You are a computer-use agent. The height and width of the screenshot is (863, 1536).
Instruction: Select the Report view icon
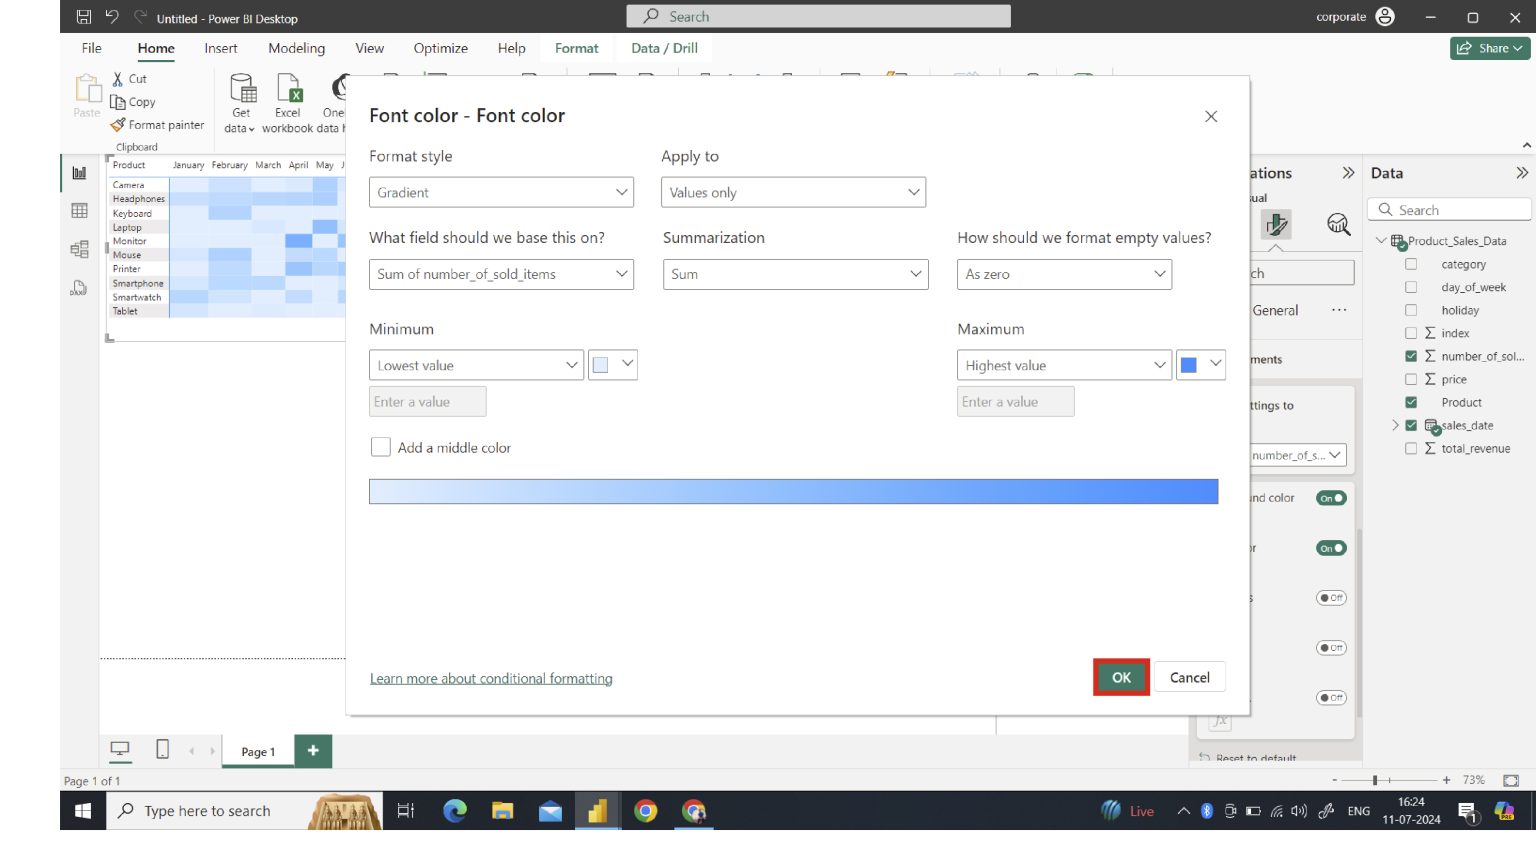[x=80, y=172]
